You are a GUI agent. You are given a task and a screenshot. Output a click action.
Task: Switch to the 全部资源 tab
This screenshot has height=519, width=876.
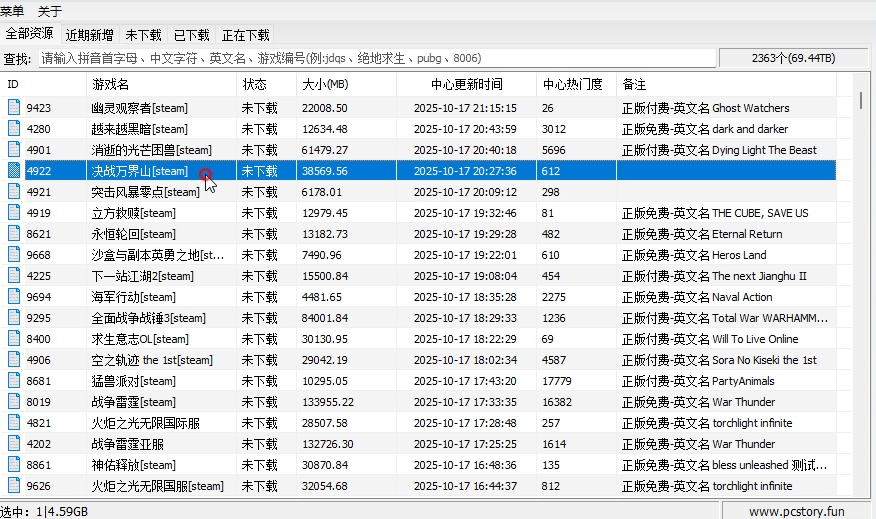pyautogui.click(x=30, y=34)
